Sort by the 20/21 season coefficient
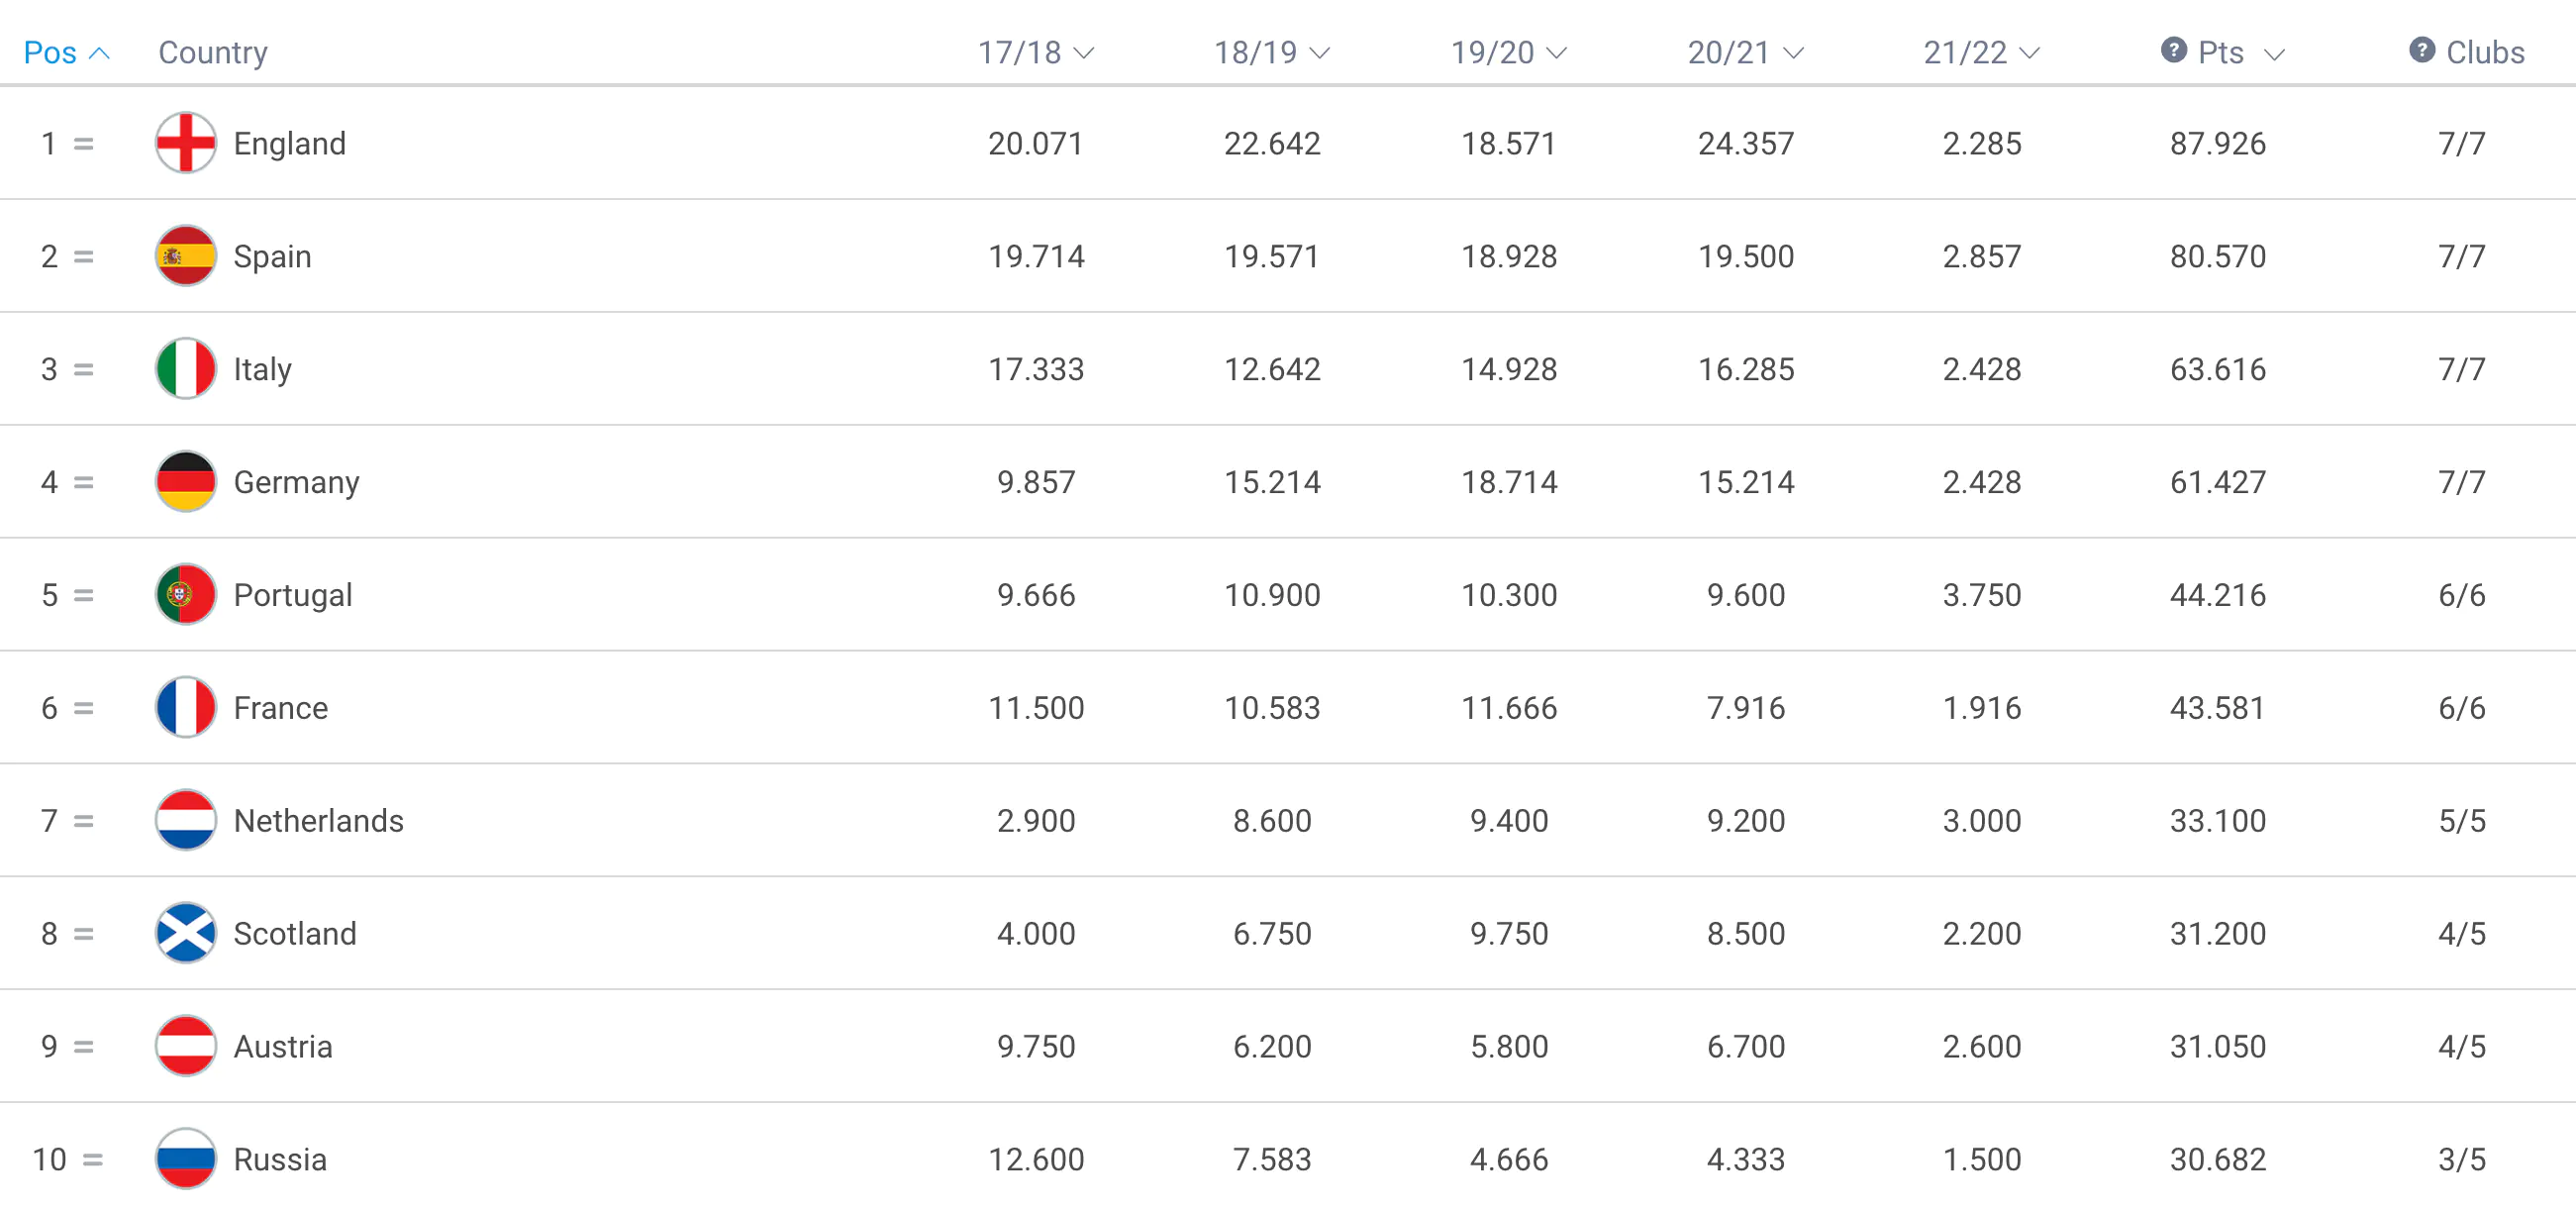The width and height of the screenshot is (2576, 1210). pos(1745,52)
